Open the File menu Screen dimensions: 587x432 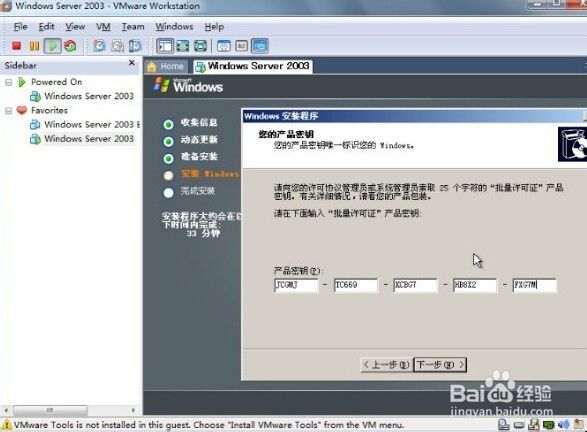(21, 27)
